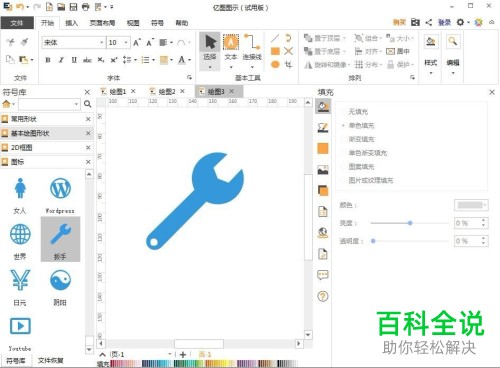Screen dimensions: 500x368
Task: Open the symbol library home icon dropdown
Action: pos(13,104)
